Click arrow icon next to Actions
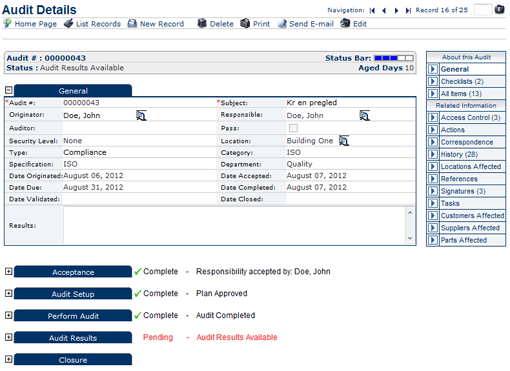The width and height of the screenshot is (510, 371). [433, 130]
